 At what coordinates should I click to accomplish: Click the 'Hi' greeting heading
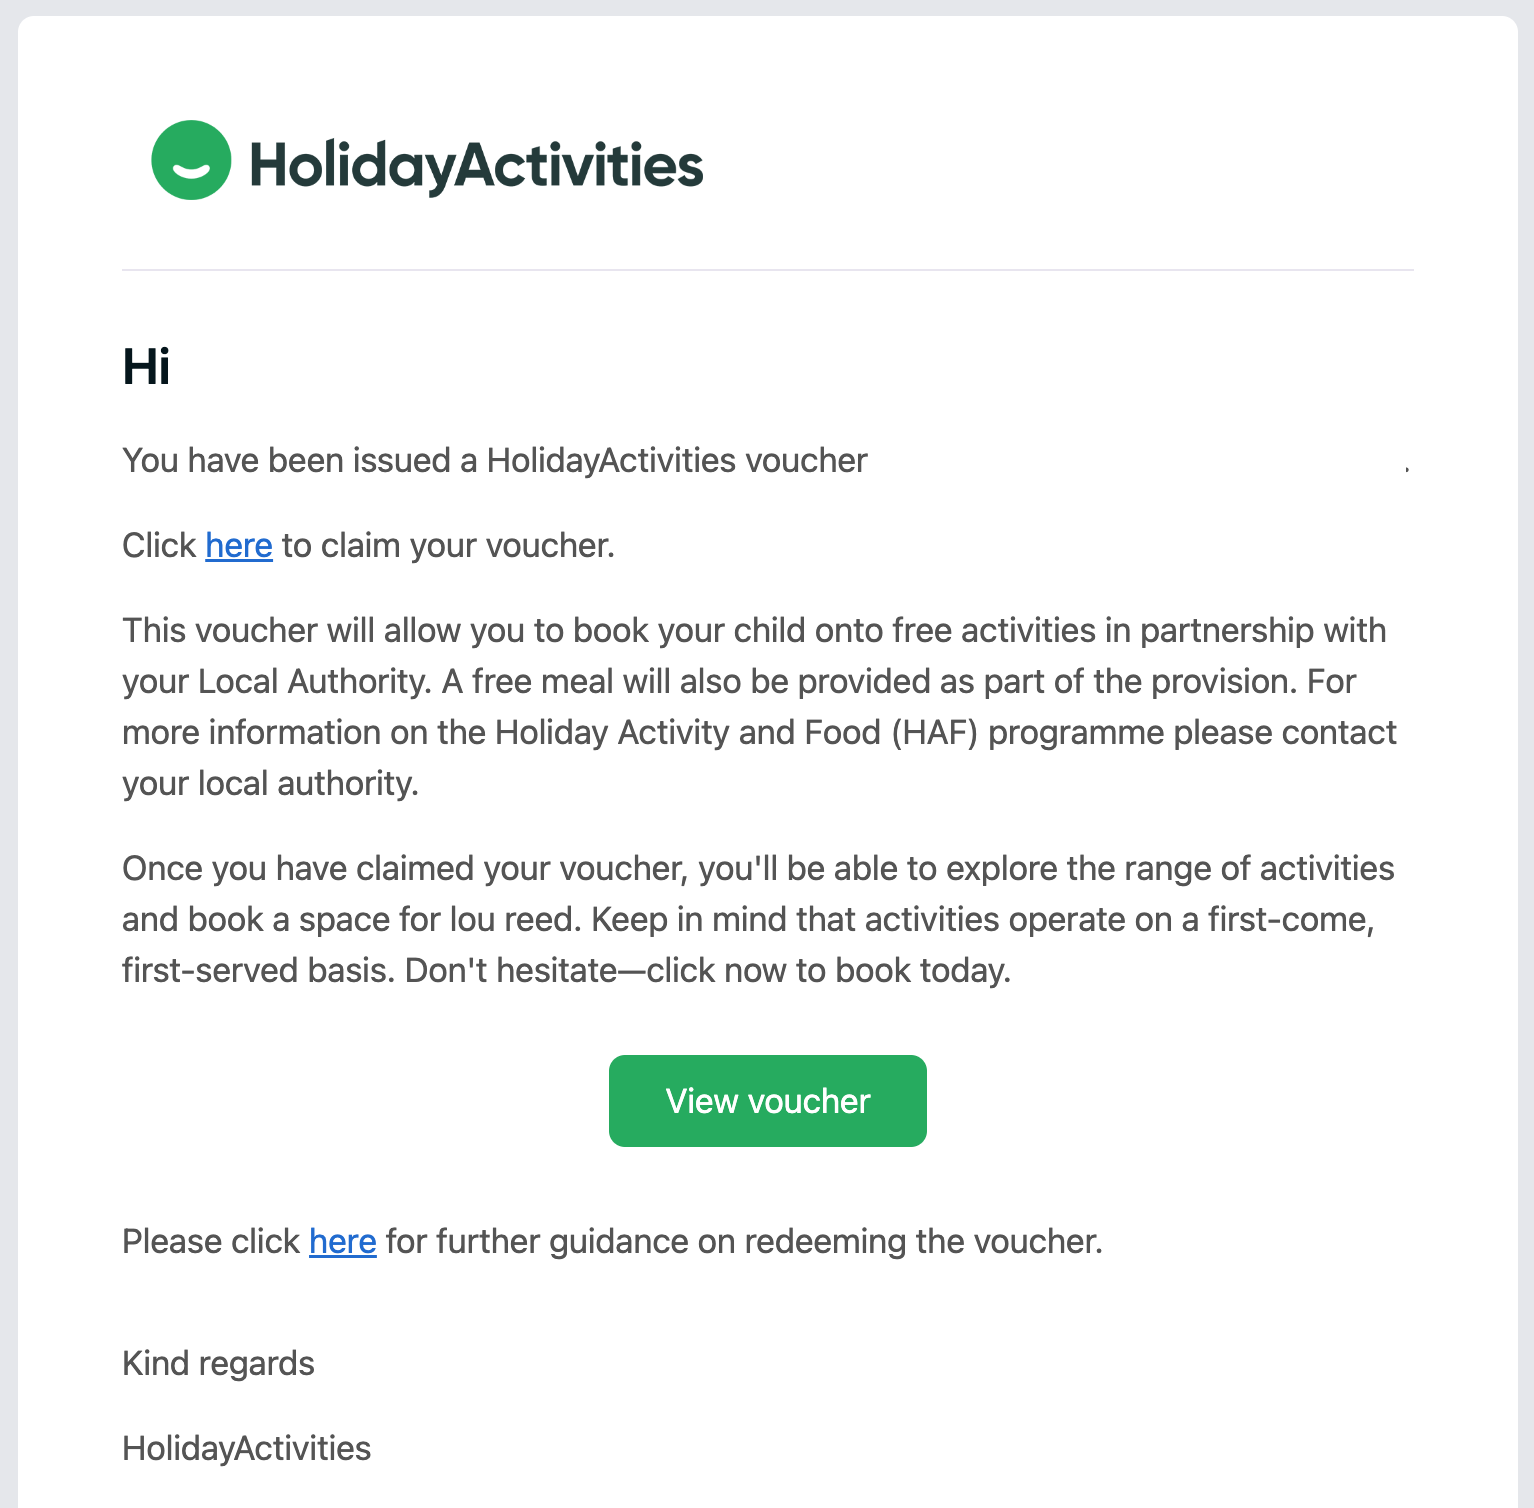(x=146, y=366)
